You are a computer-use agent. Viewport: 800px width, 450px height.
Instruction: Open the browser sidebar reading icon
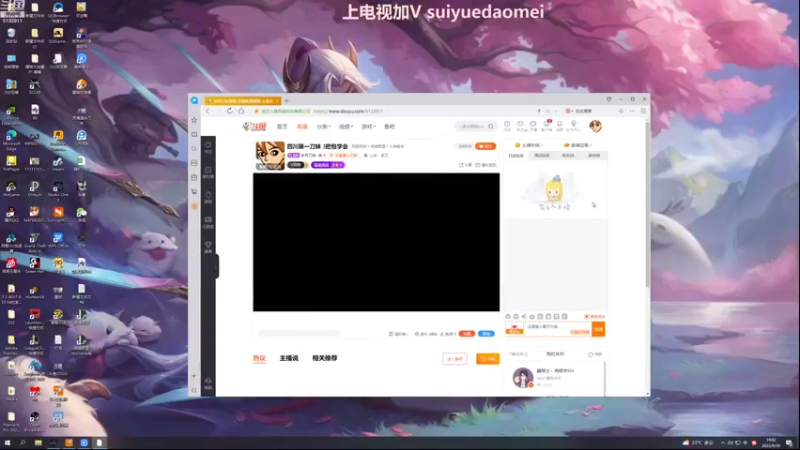(x=194, y=134)
